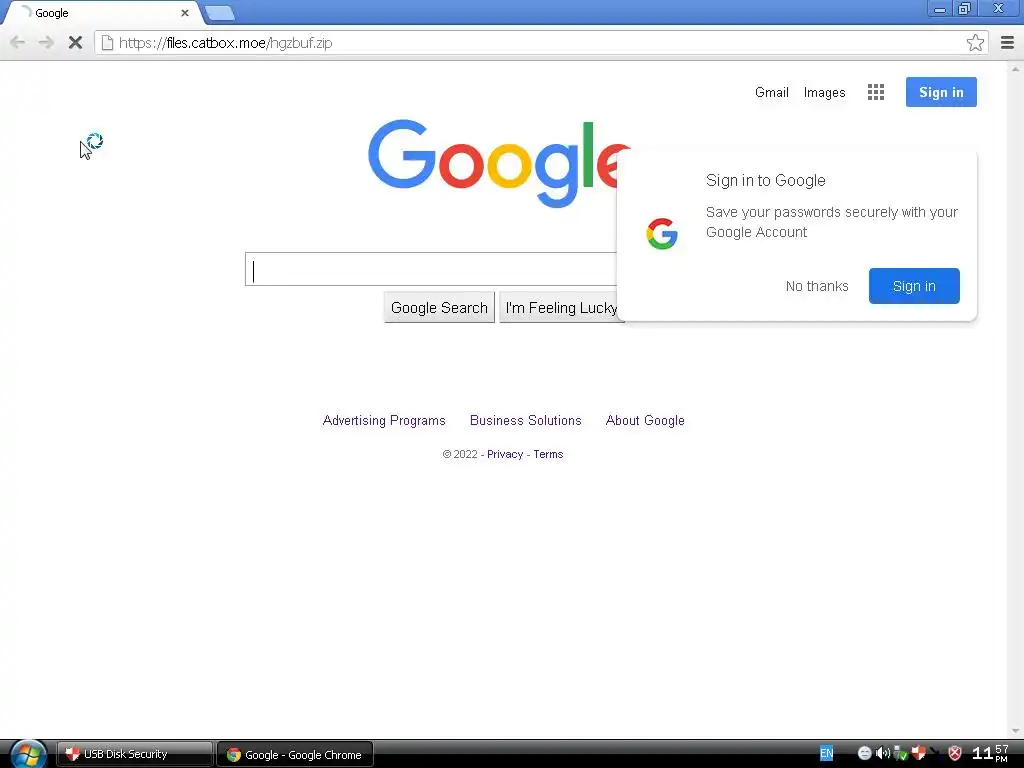Image resolution: width=1024 pixels, height=768 pixels.
Task: Click I'm Feeling Lucky button
Action: click(560, 308)
